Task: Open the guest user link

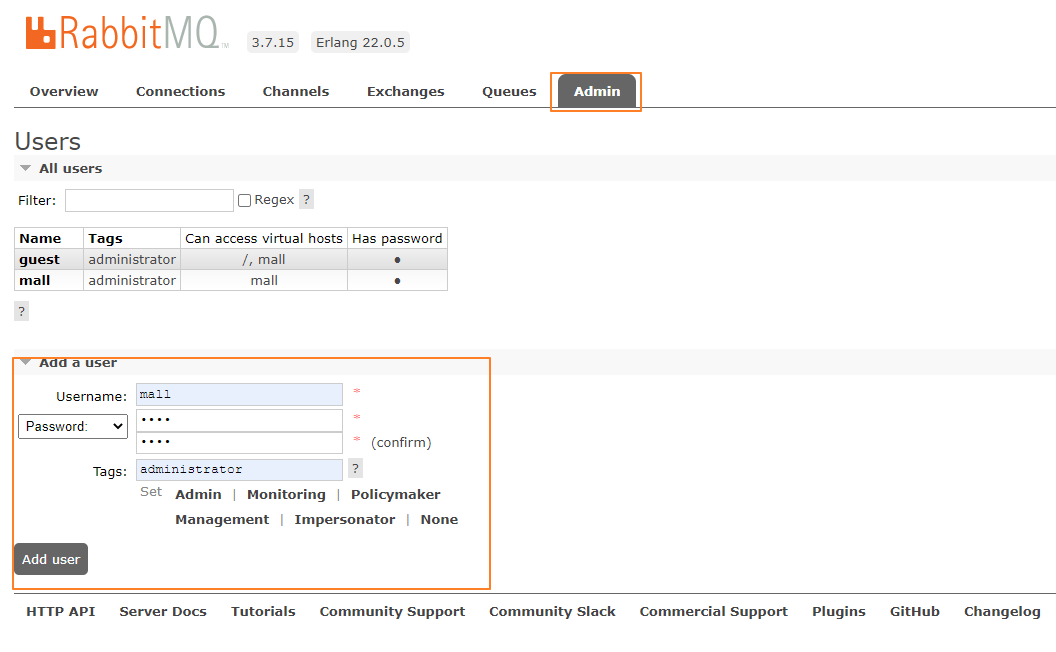Action: click(39, 260)
